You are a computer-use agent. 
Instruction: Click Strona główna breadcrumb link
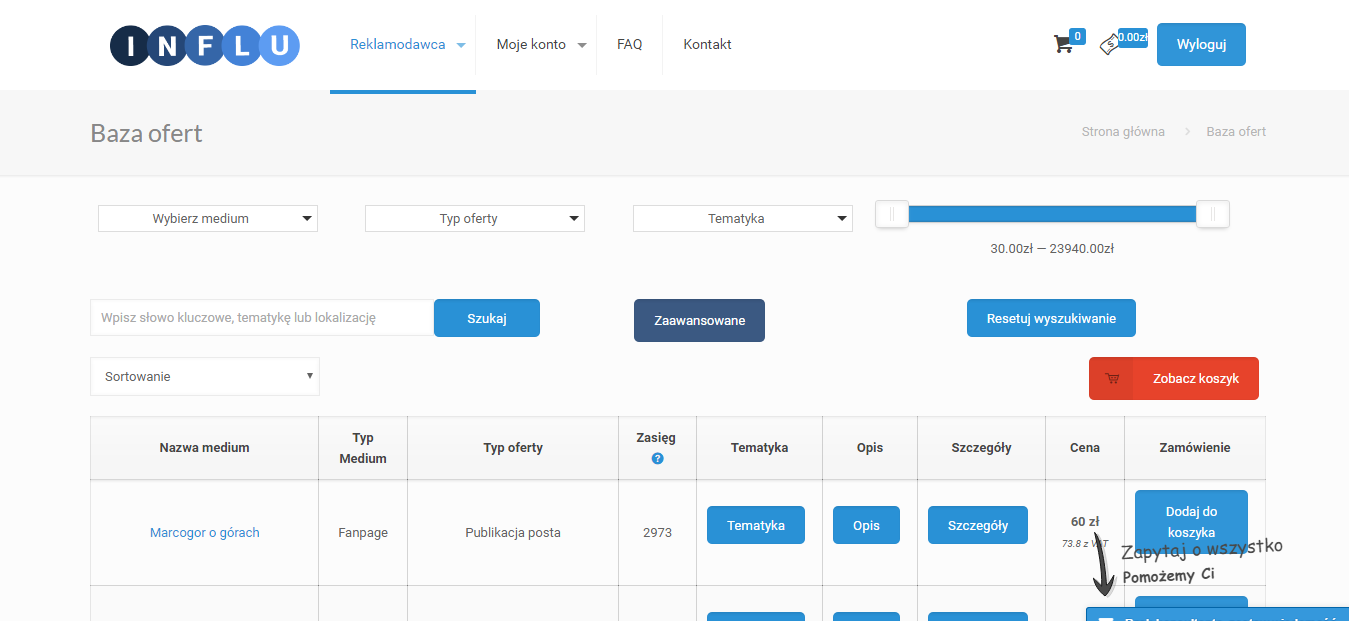[x=1123, y=132]
